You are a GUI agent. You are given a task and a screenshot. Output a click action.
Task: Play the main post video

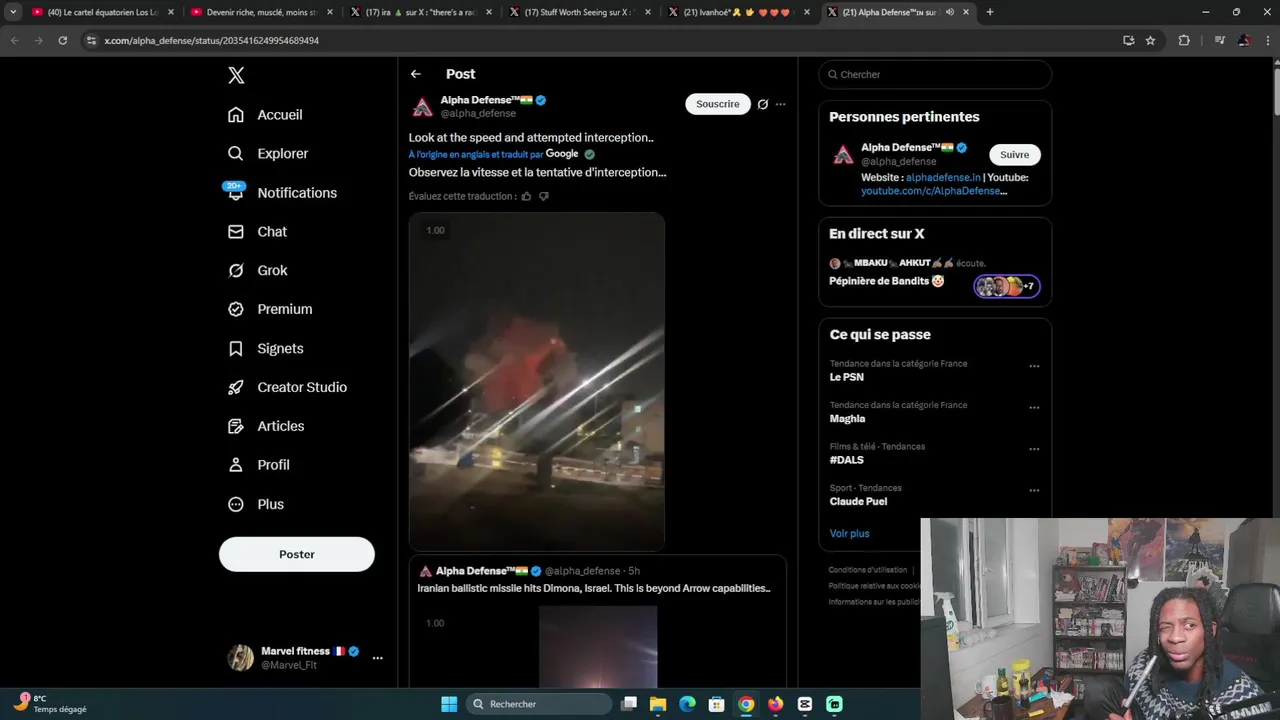537,381
